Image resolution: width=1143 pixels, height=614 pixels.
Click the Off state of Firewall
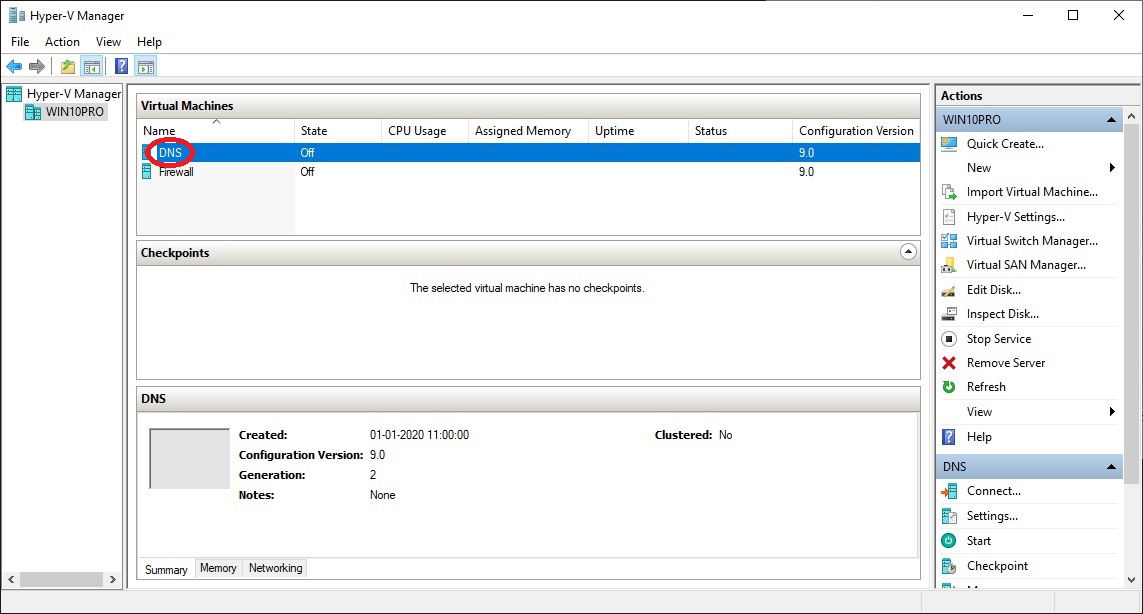click(308, 172)
